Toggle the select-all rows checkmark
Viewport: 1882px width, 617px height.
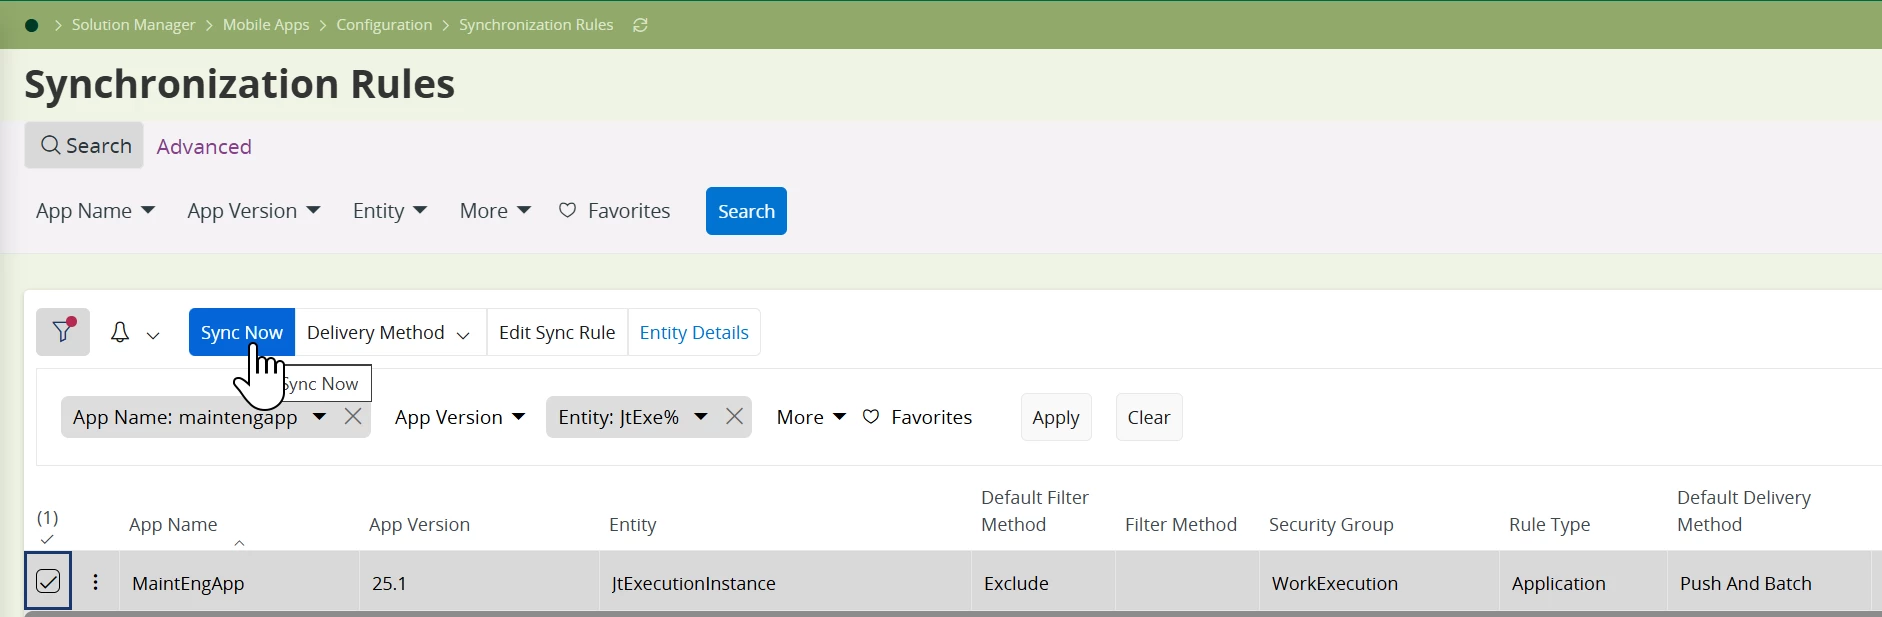(47, 539)
